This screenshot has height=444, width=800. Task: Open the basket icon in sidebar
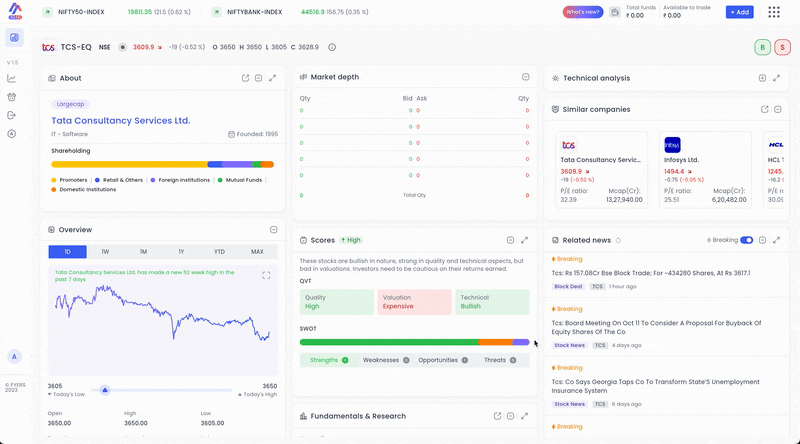(12, 97)
